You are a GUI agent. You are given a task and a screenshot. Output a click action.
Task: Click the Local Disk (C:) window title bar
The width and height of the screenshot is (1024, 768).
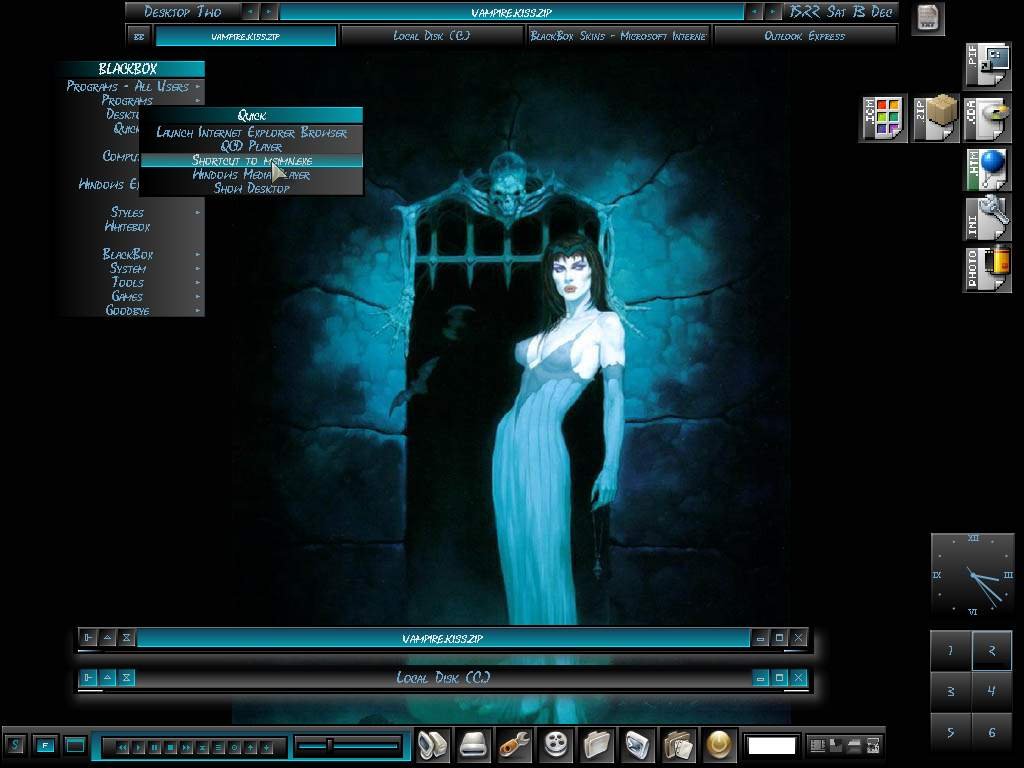443,678
